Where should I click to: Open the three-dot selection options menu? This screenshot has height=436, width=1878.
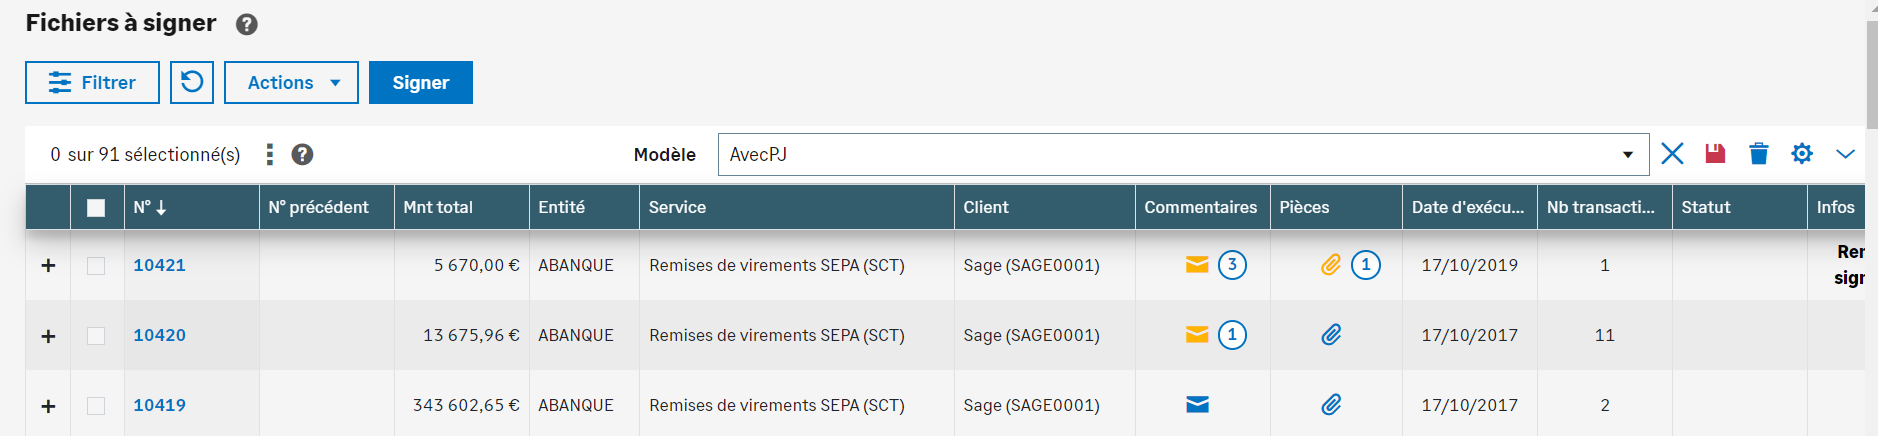269,154
